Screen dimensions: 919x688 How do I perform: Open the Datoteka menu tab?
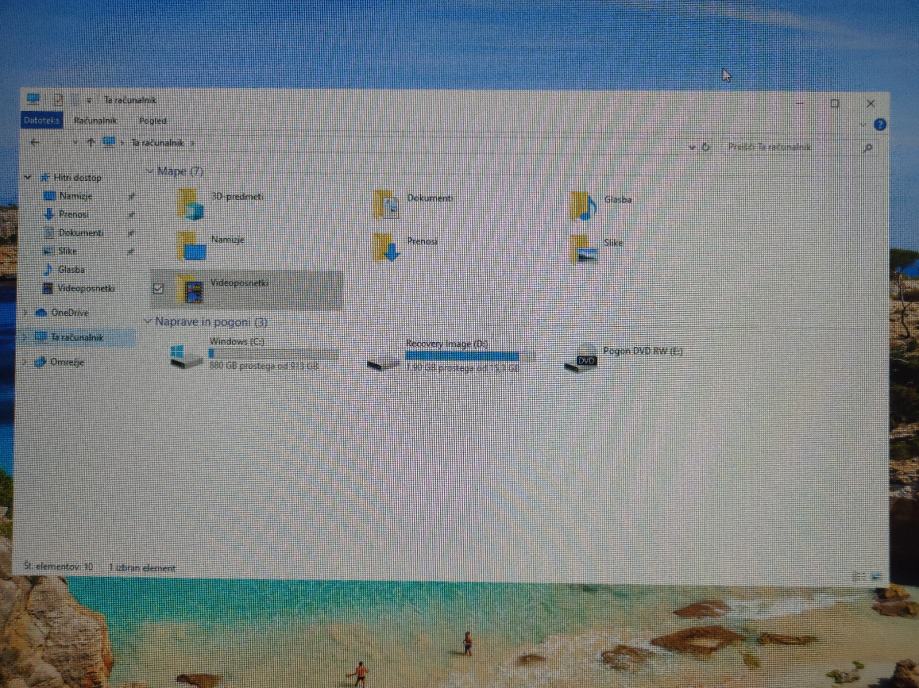click(x=42, y=121)
